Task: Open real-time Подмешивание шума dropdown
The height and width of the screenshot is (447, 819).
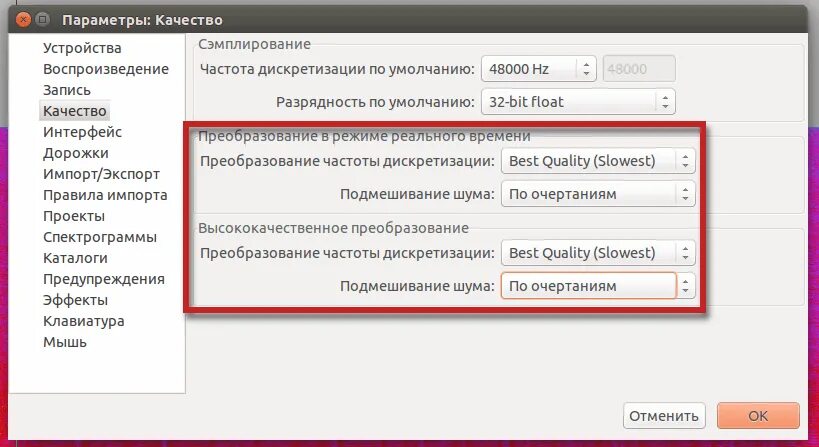Action: click(x=598, y=194)
